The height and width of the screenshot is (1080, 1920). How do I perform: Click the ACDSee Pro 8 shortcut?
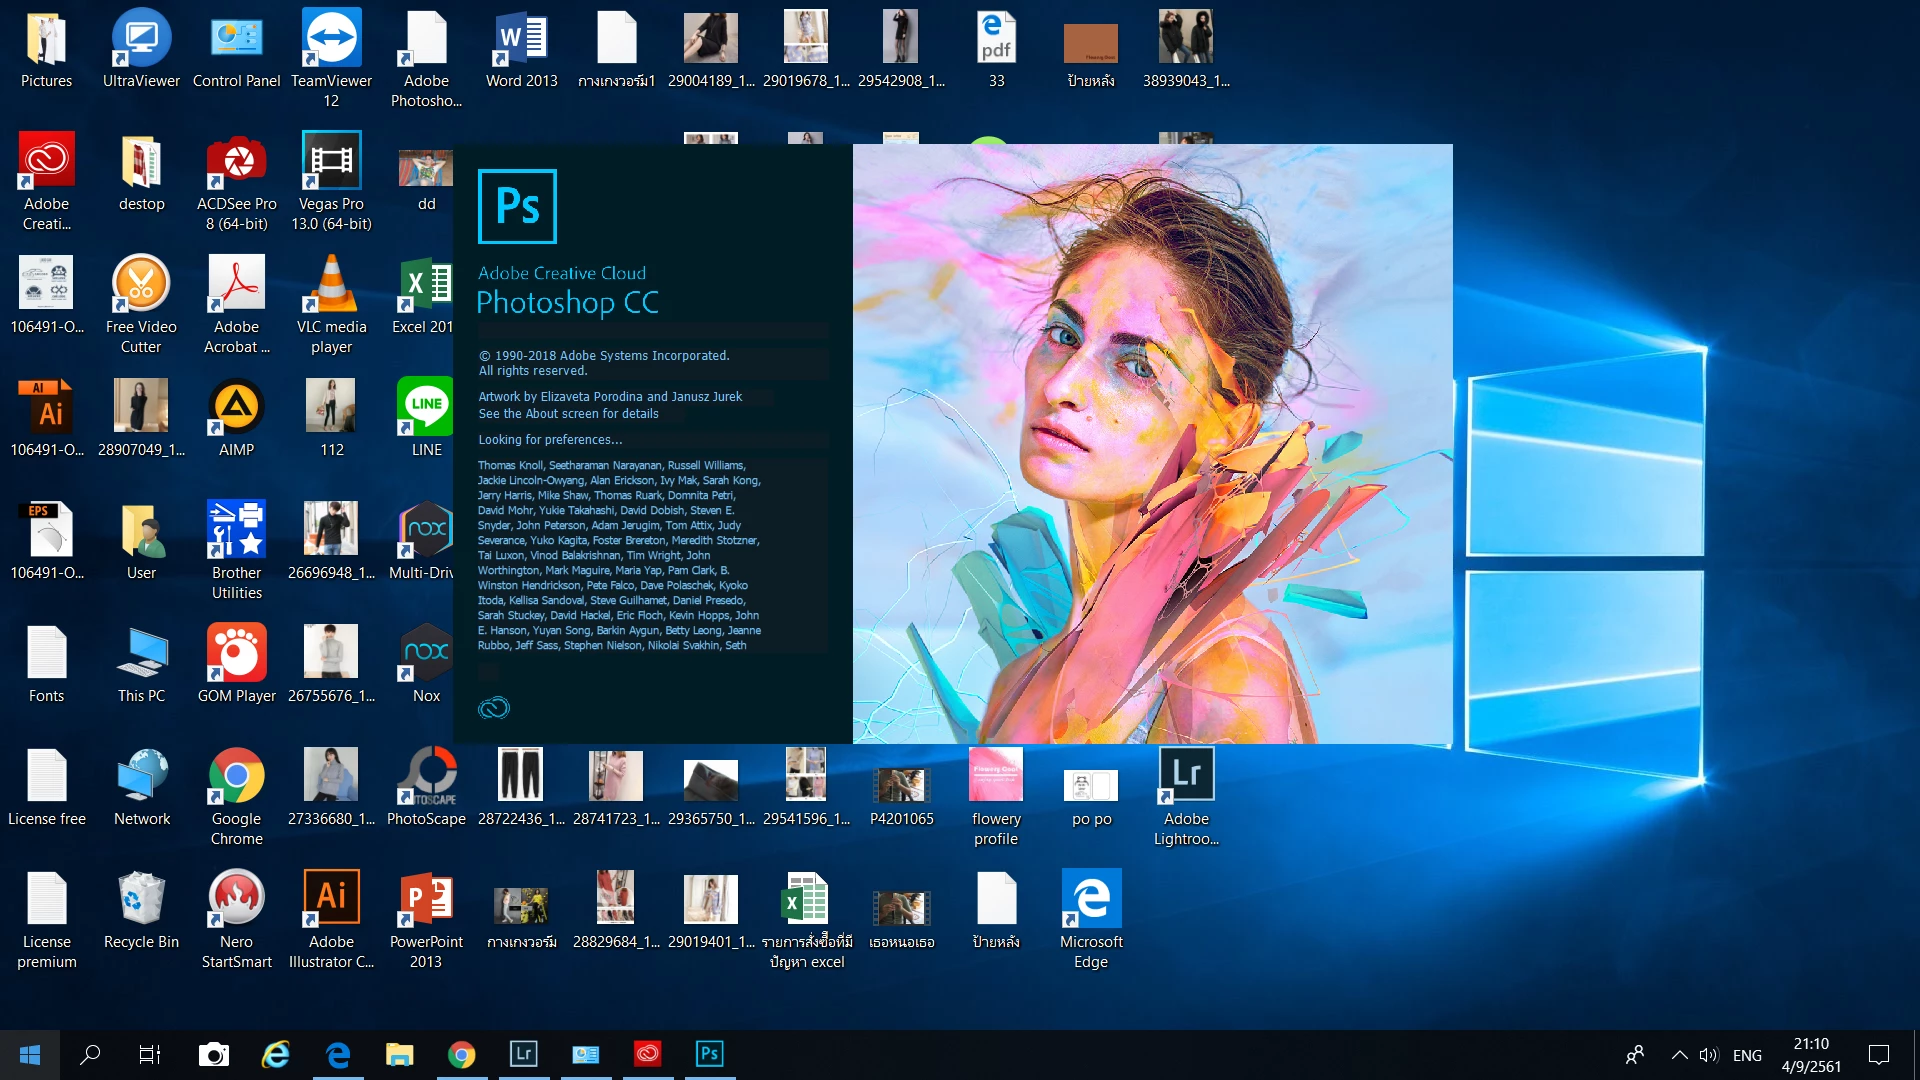click(236, 162)
